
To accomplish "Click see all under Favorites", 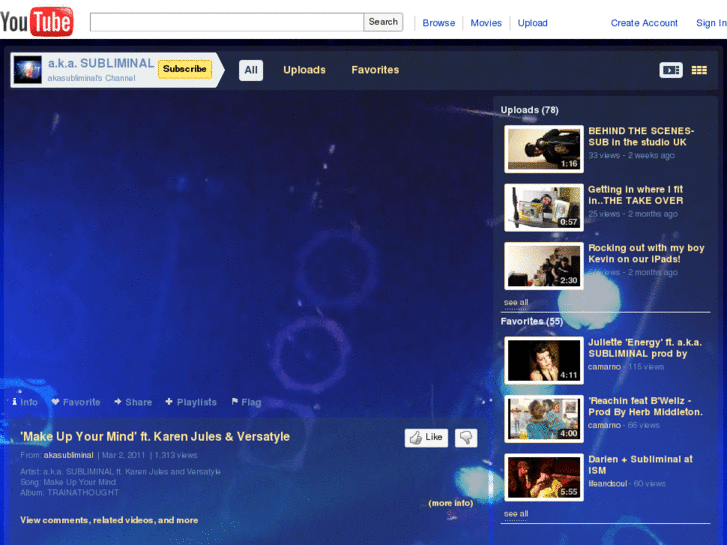I will tap(516, 514).
